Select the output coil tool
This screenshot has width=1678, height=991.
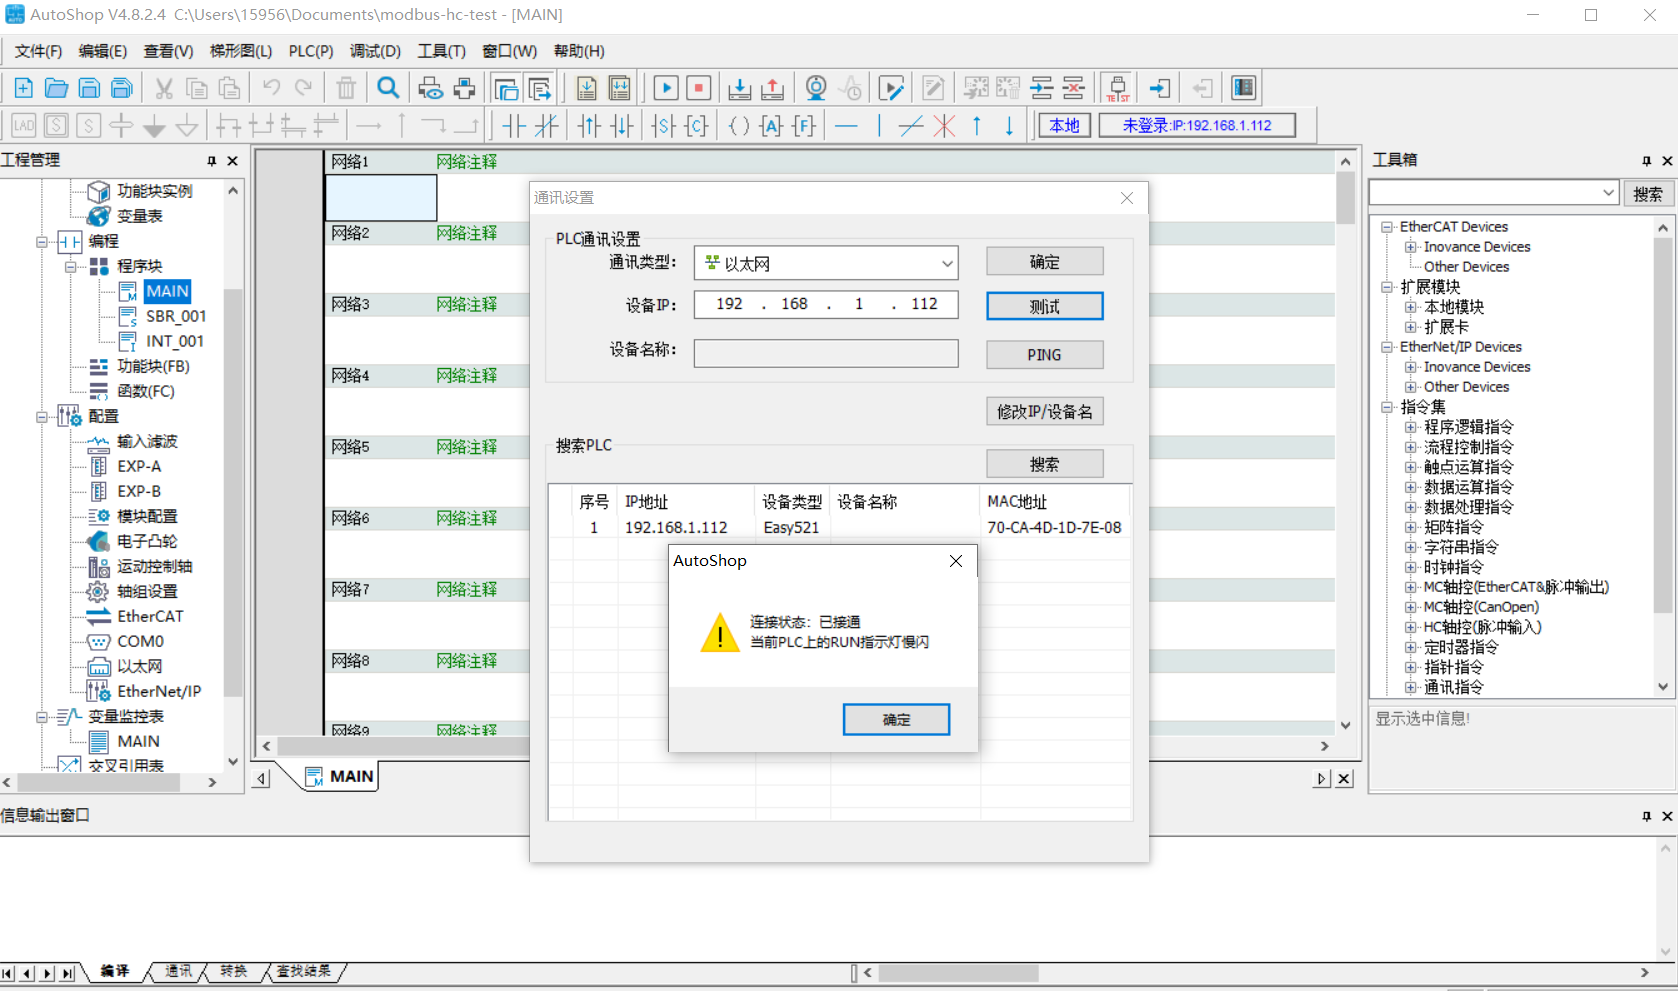[739, 125]
